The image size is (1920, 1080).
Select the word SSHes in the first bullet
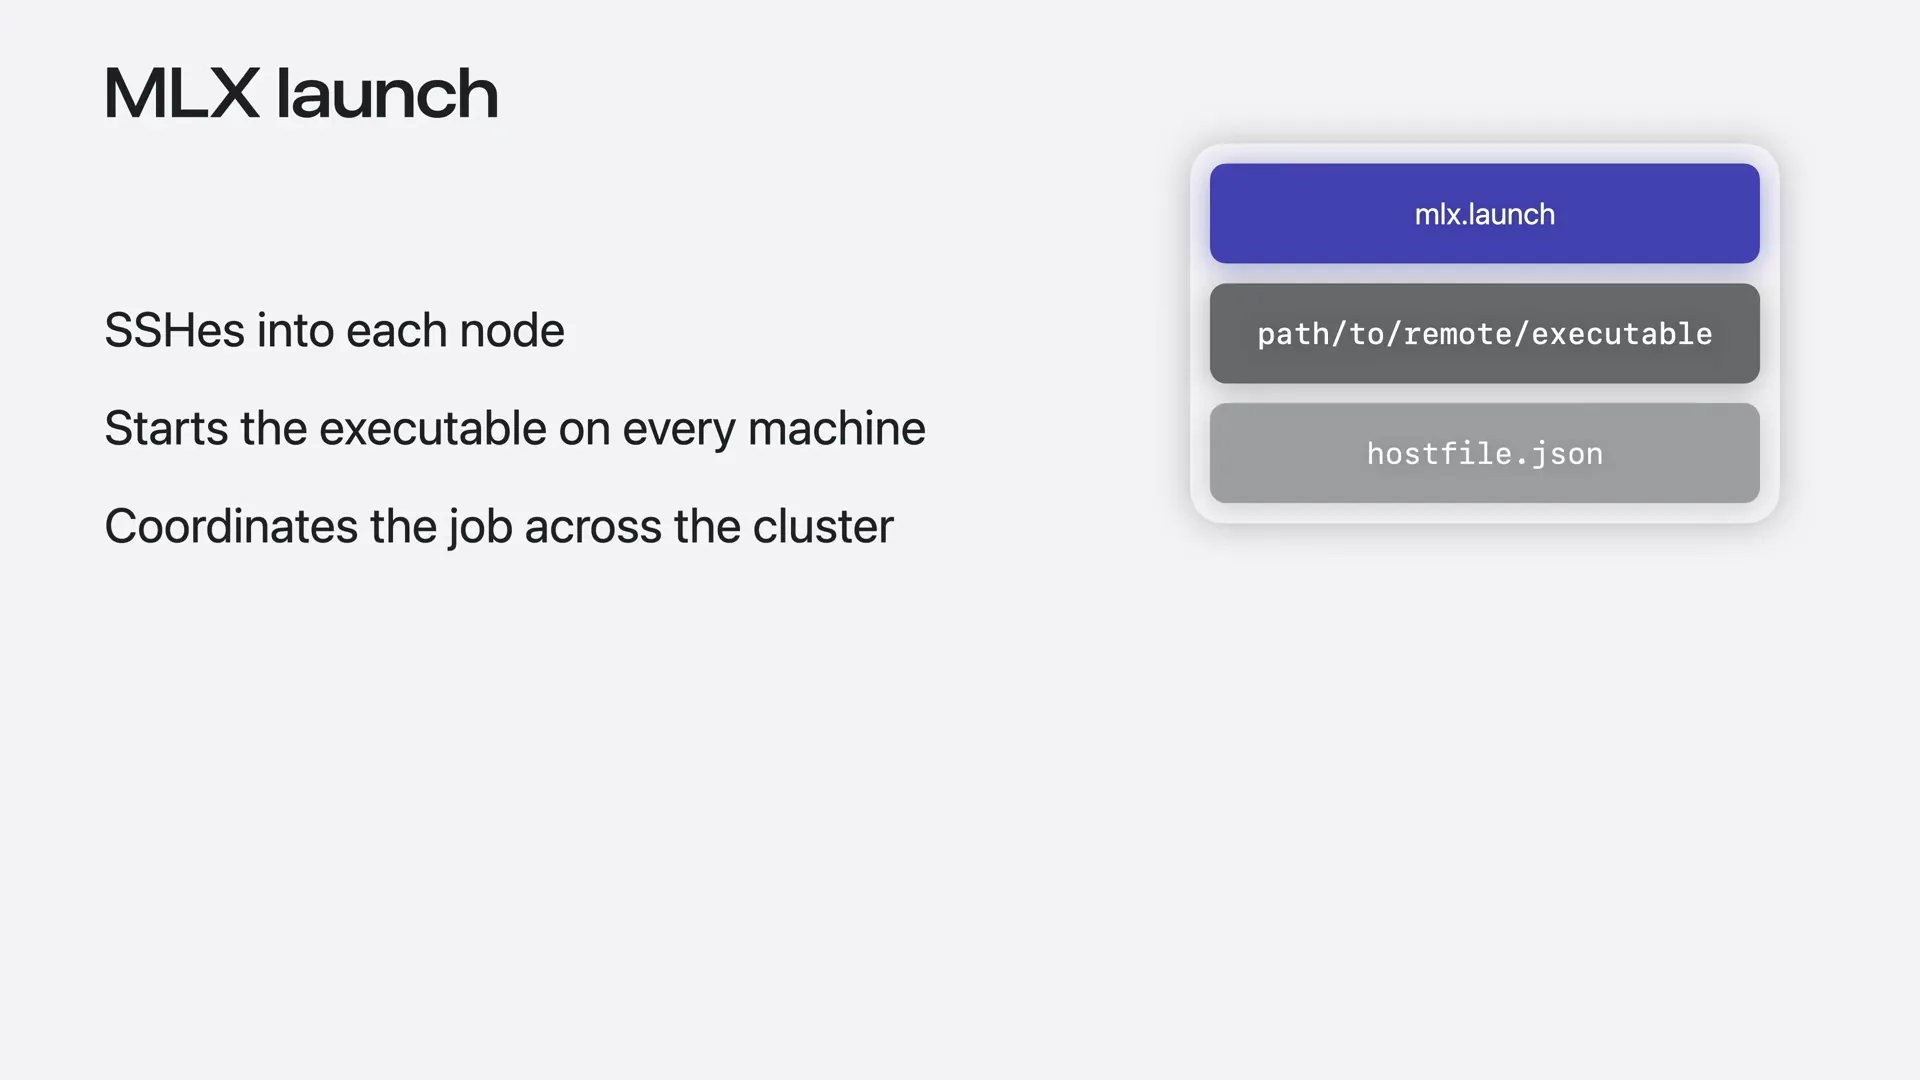174,330
